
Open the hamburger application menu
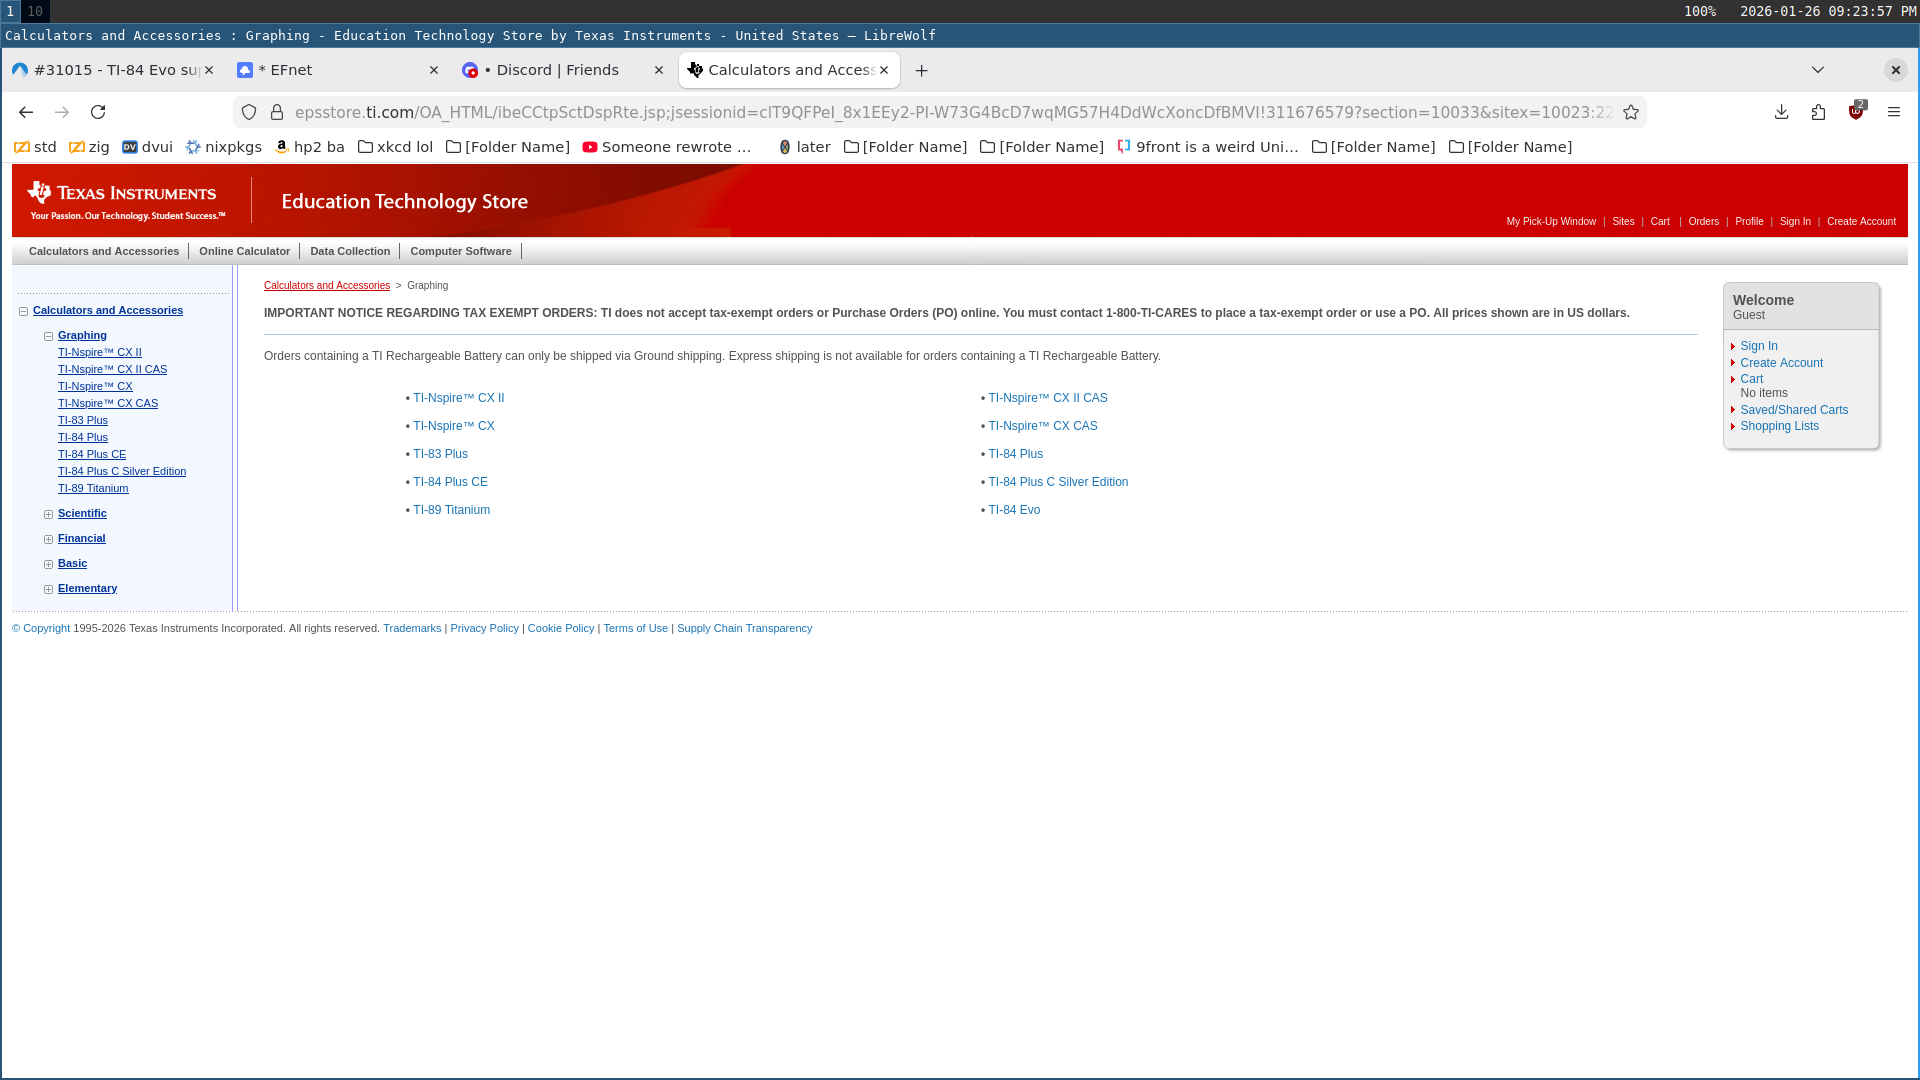point(1893,112)
